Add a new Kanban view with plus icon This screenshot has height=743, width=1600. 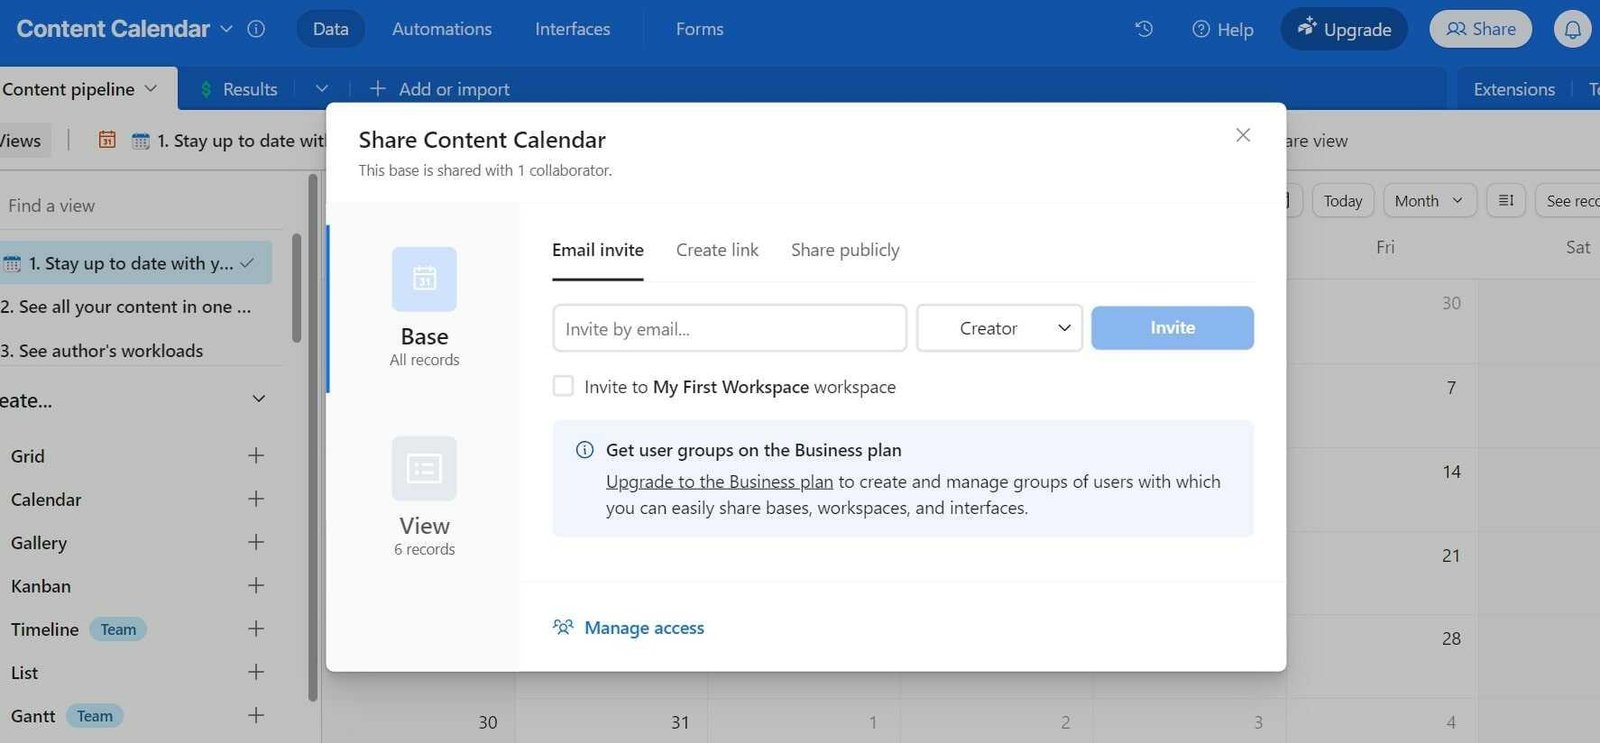click(256, 585)
